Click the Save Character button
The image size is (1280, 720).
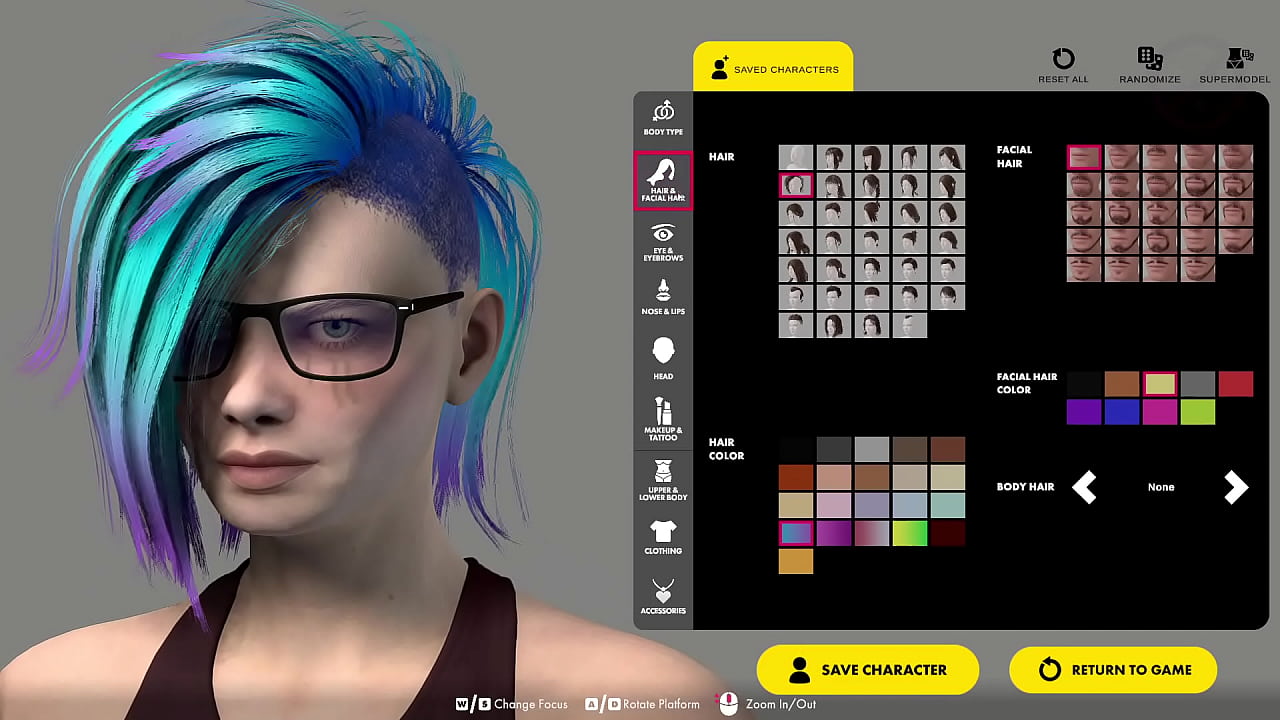(x=867, y=670)
